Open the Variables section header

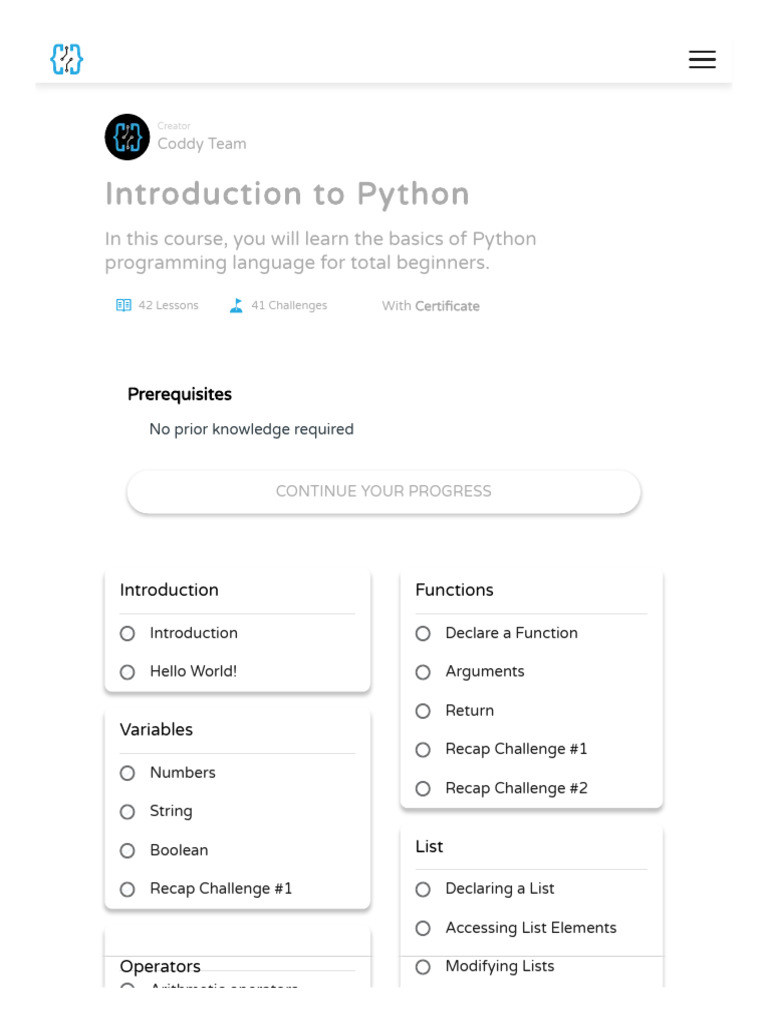(156, 730)
